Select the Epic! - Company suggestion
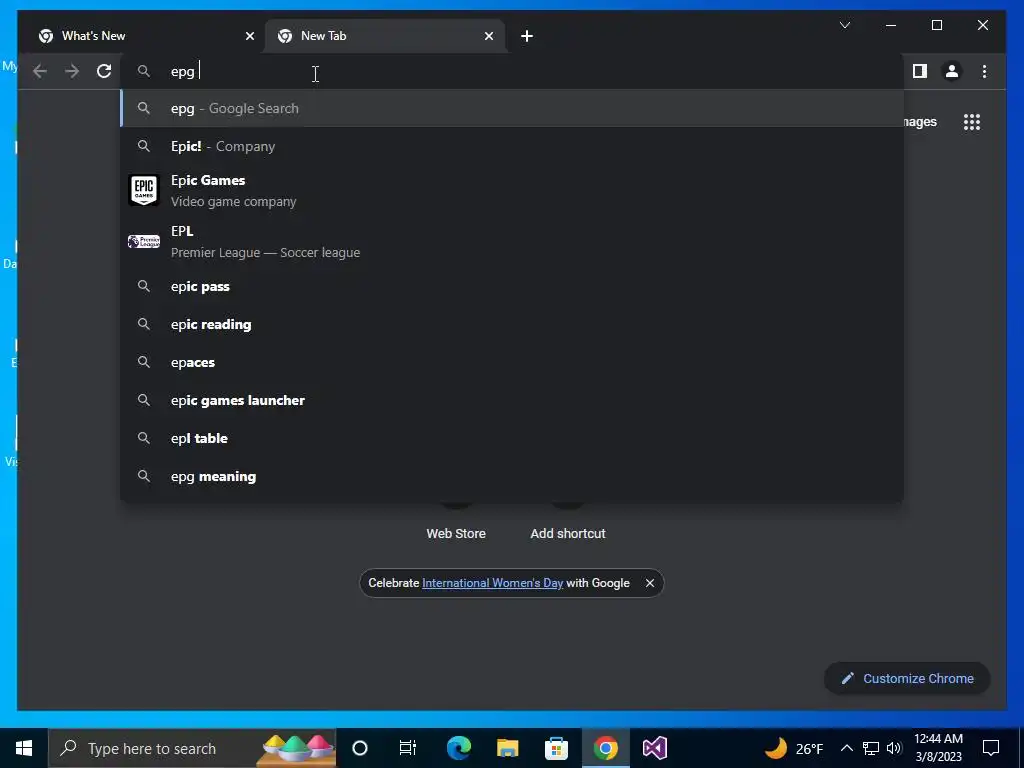Screen dimensions: 1024x768 (512, 146)
